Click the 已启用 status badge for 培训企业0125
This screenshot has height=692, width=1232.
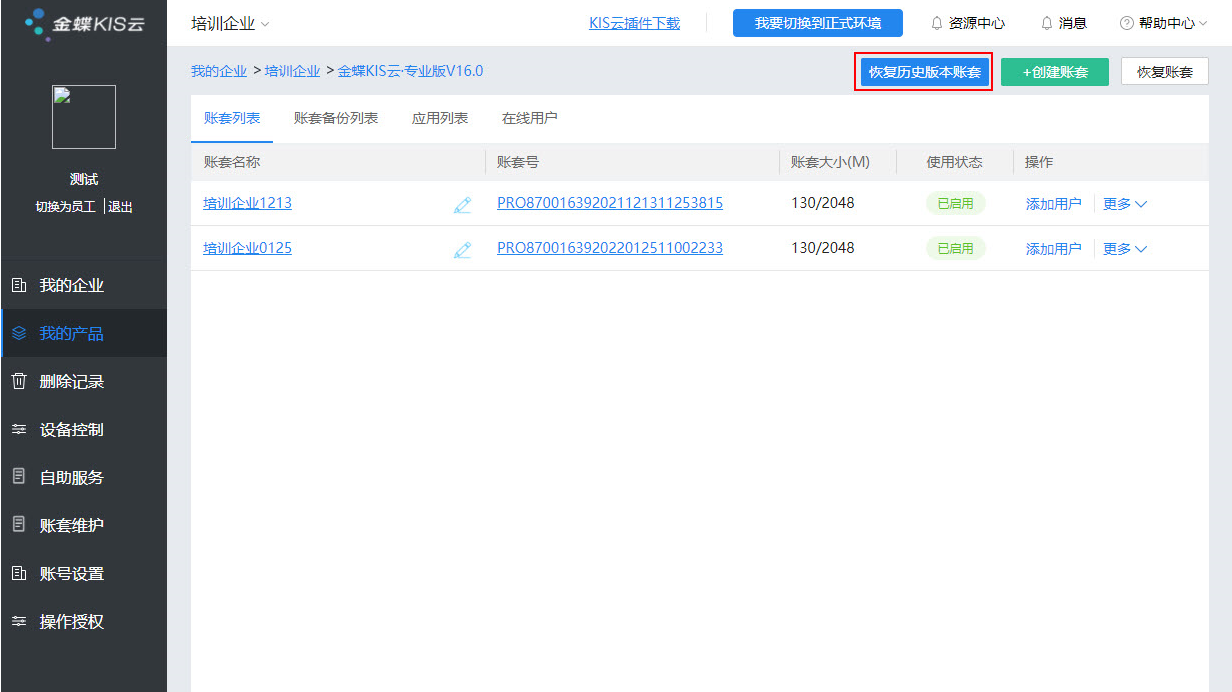point(955,249)
